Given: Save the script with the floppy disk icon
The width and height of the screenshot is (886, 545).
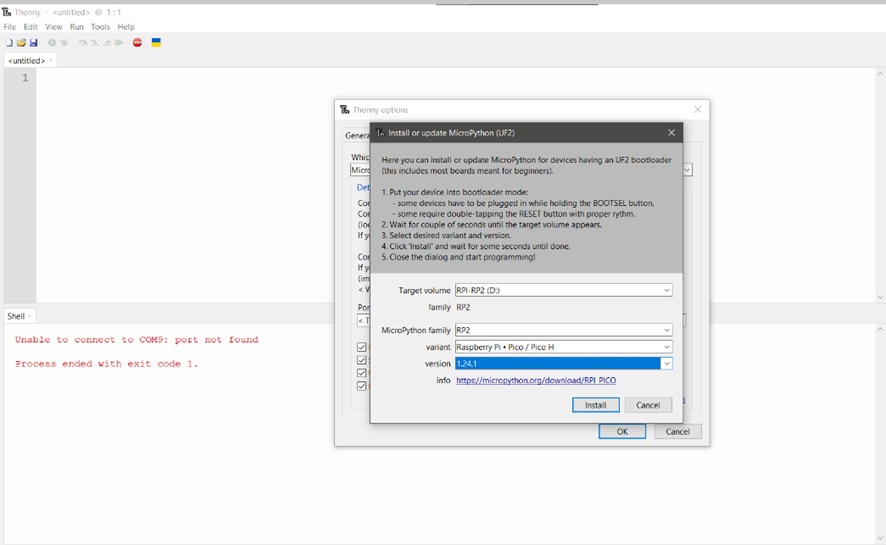Looking at the screenshot, I should [x=33, y=43].
